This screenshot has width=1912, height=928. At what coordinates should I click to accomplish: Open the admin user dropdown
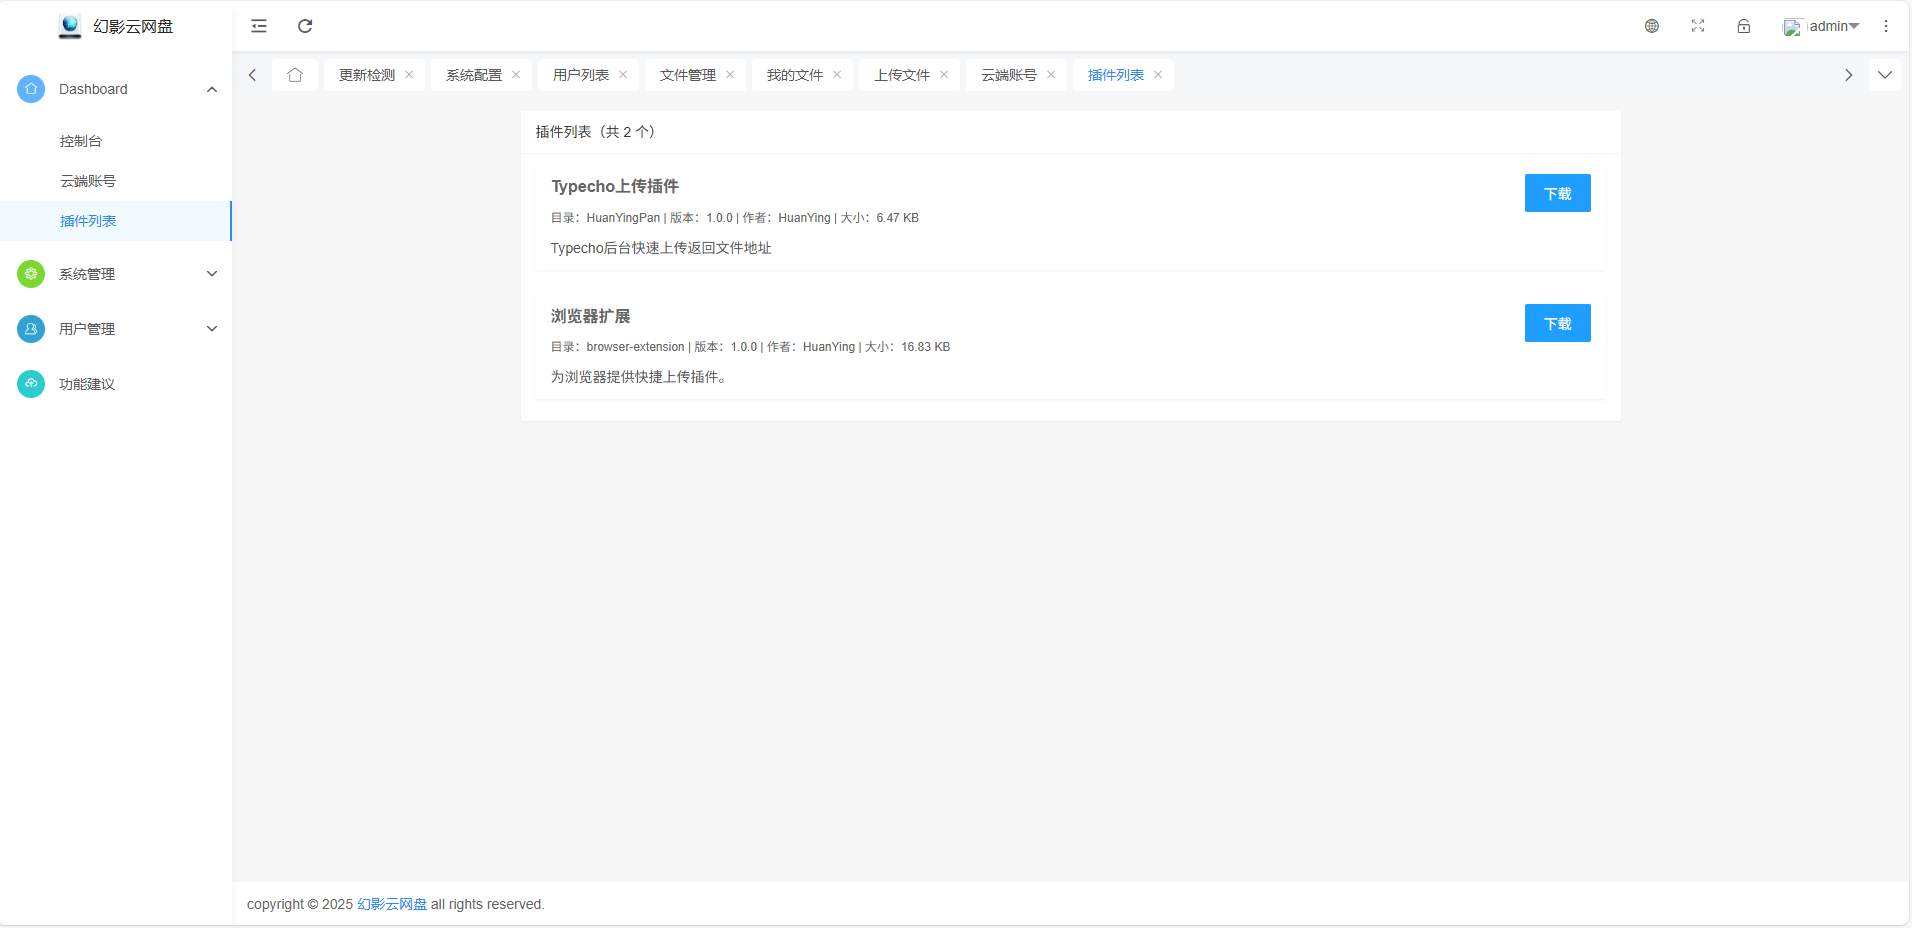[x=1822, y=26]
